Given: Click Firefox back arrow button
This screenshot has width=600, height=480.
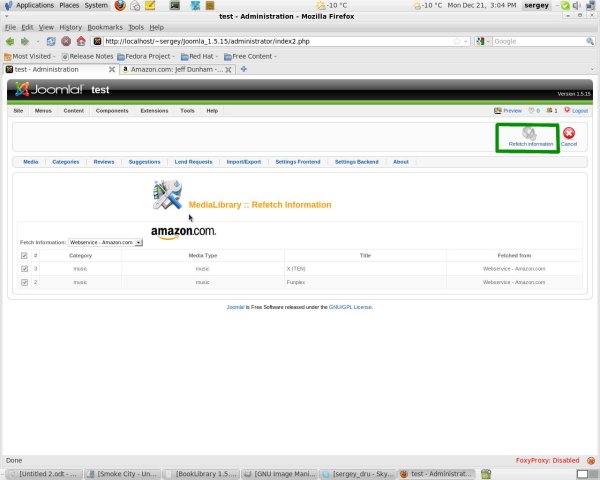Looking at the screenshot, I should (10, 41).
